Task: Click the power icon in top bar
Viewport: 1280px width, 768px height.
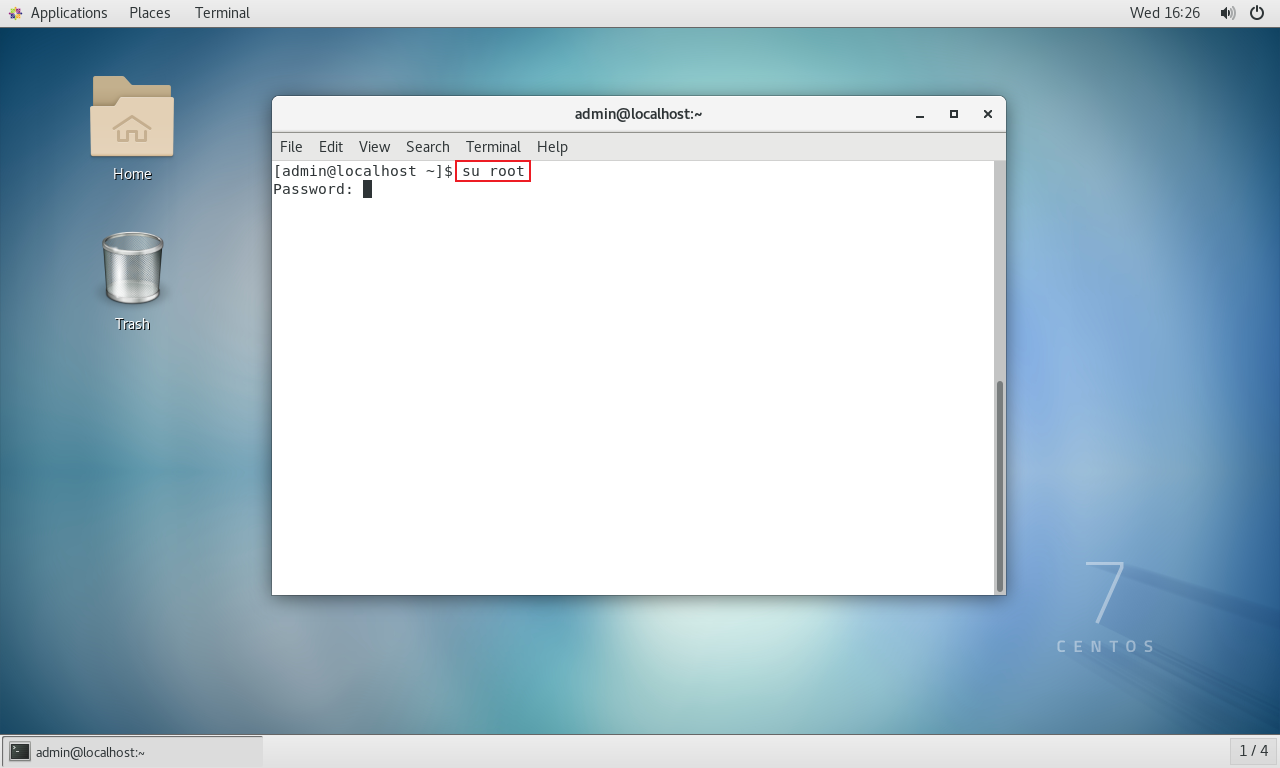Action: (x=1257, y=13)
